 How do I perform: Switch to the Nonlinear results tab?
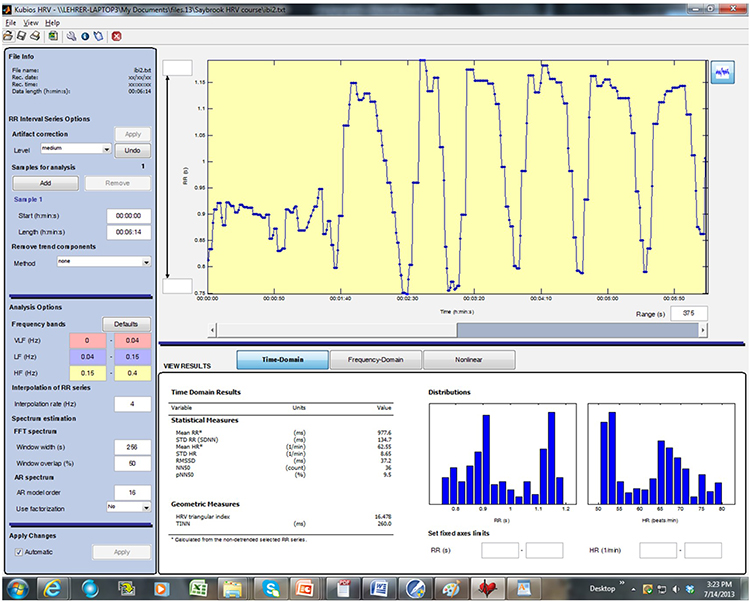462,359
